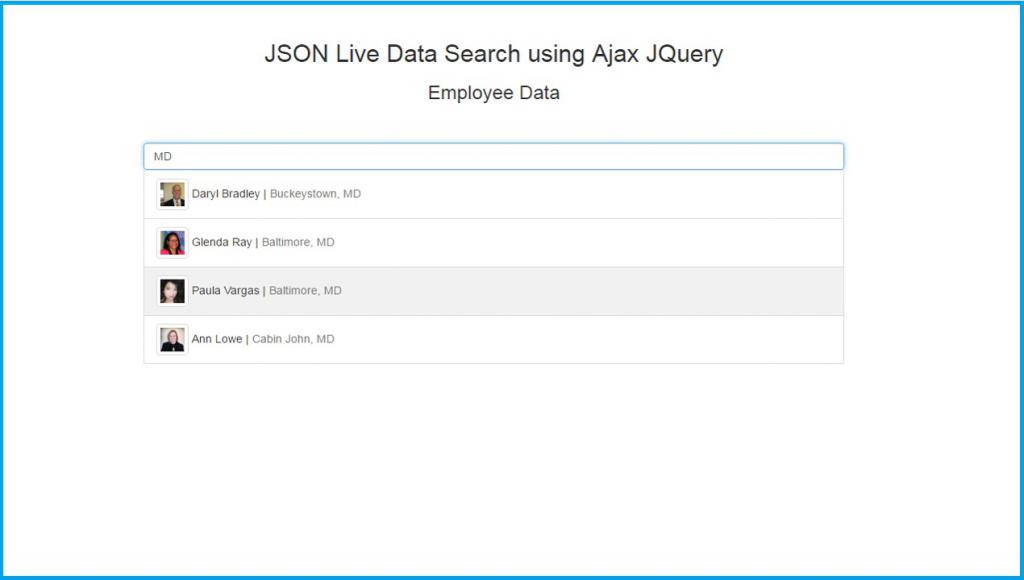Select Ann Lowe's profile photo
This screenshot has height=580, width=1024.
coord(172,339)
